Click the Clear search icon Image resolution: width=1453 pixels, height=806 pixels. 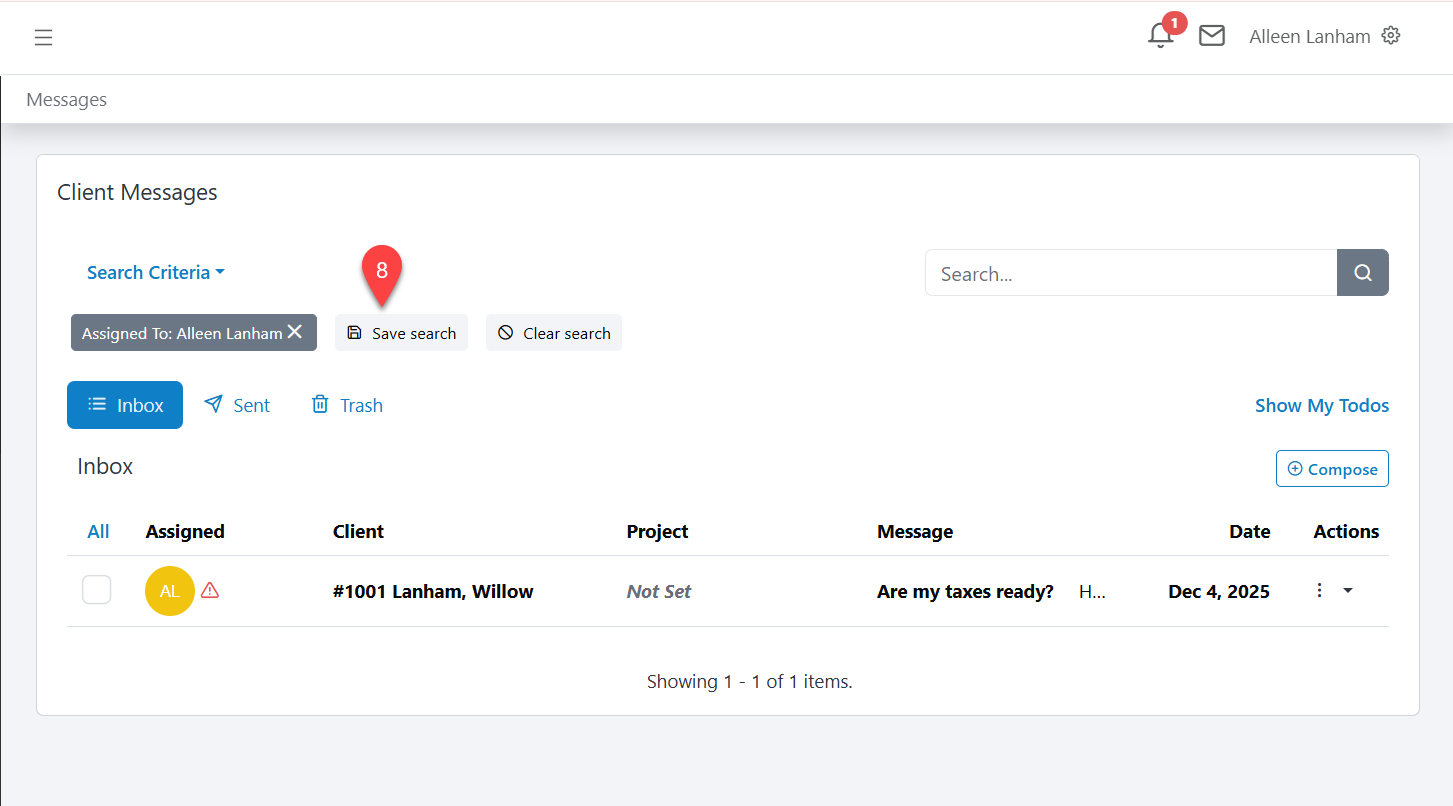506,332
